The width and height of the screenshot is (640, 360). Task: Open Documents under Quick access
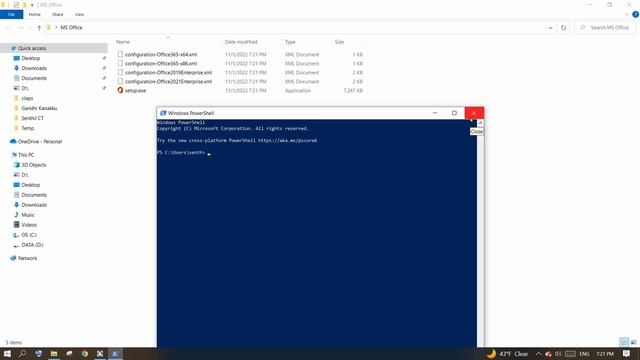coord(34,78)
